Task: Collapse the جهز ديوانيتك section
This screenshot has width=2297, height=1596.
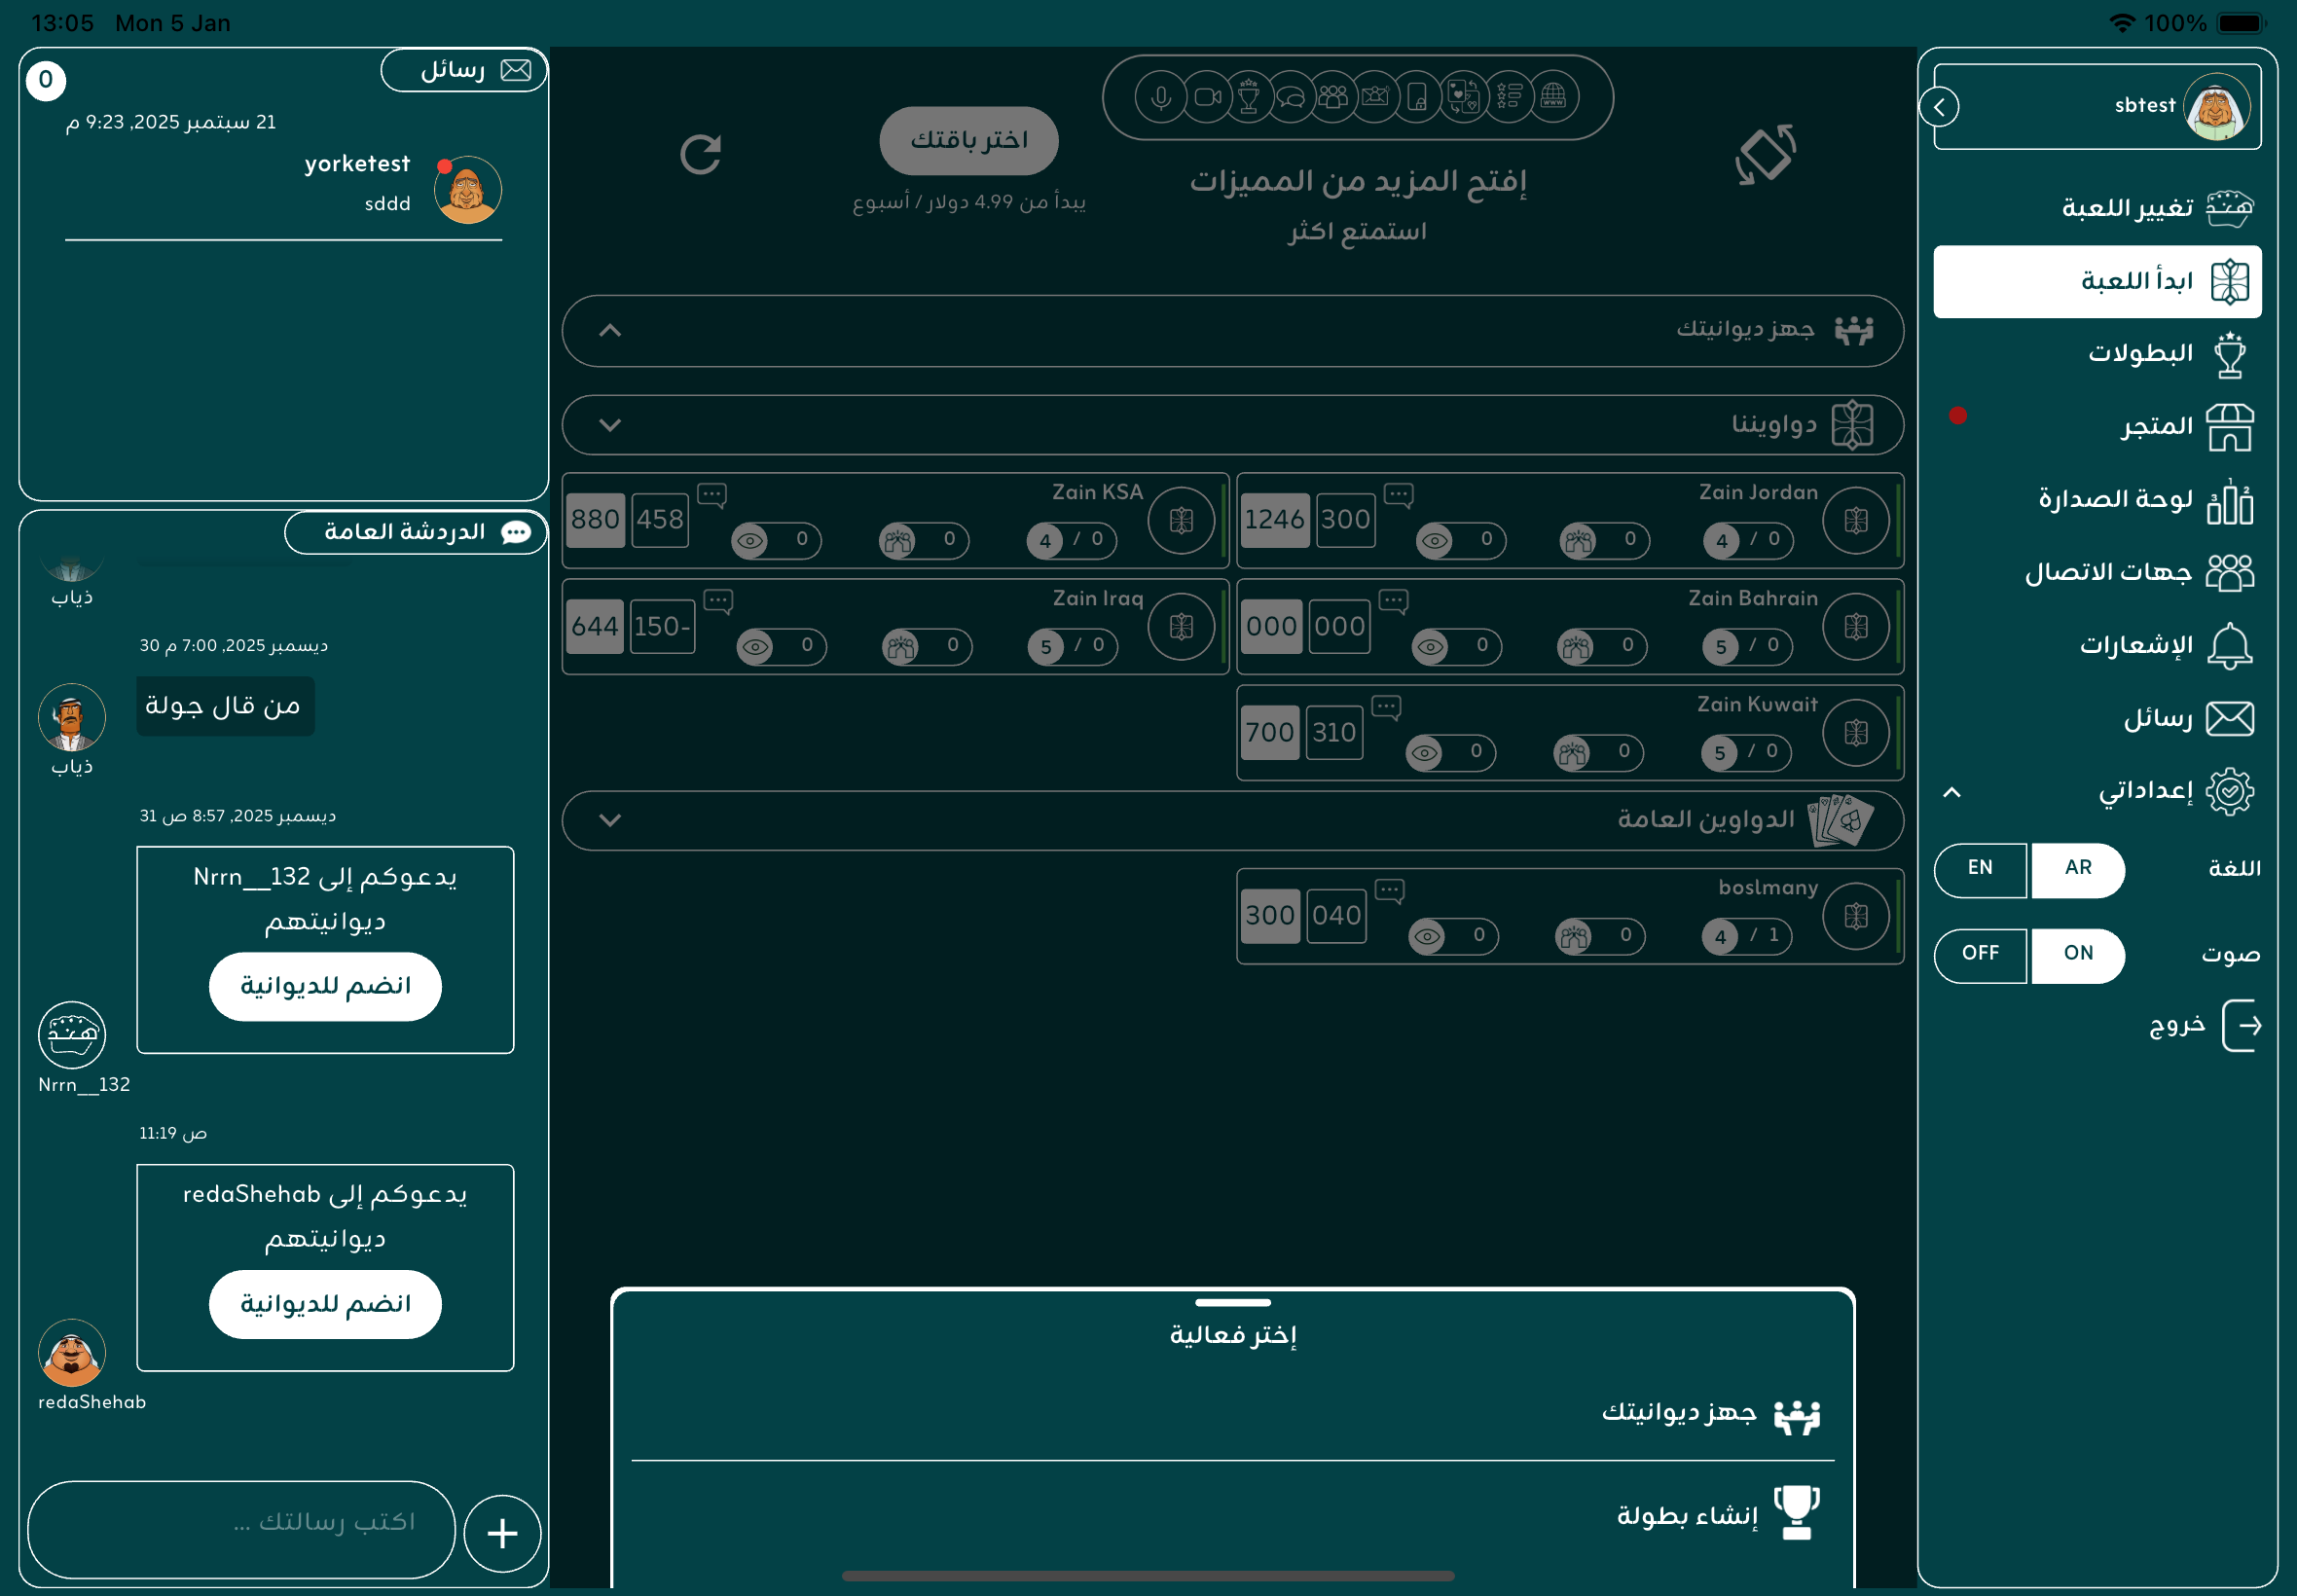Action: click(x=610, y=331)
